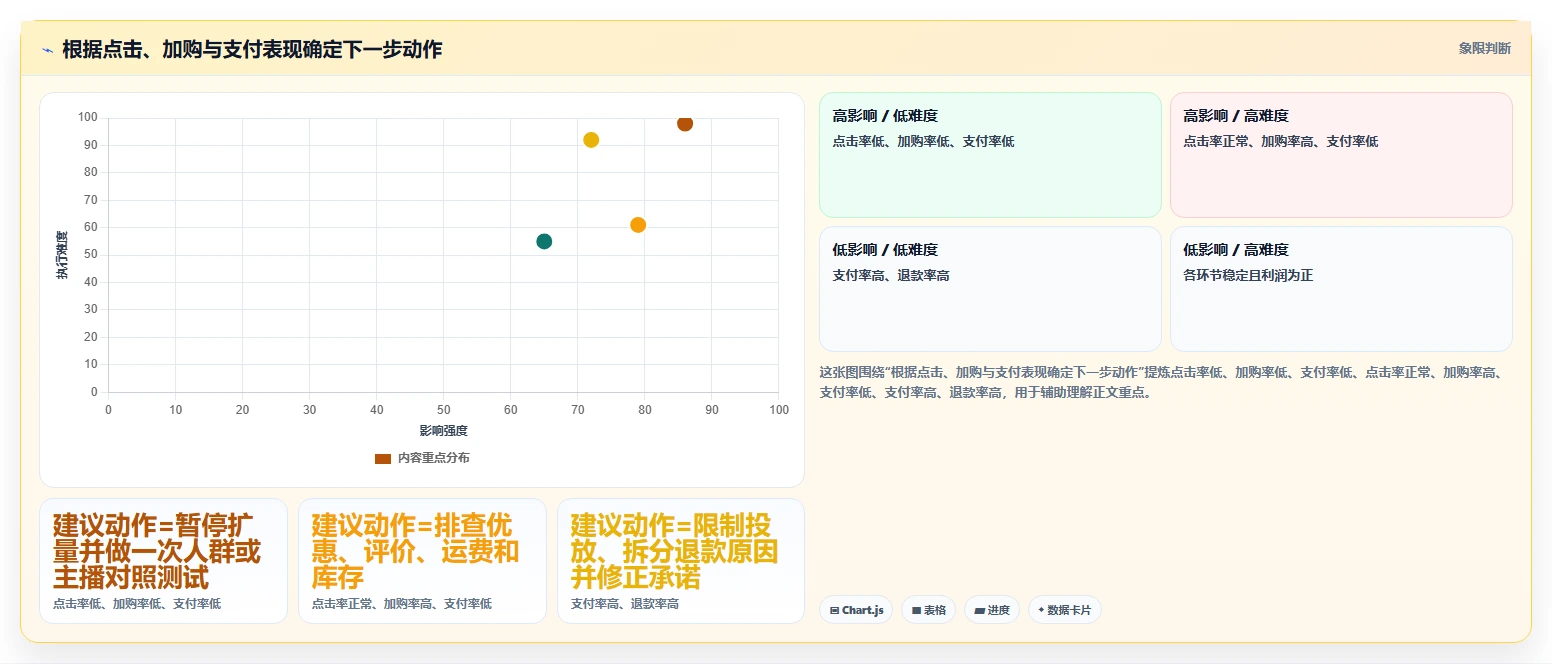1552x664 pixels.
Task: Click the 内容重点分布 legend label
Action: [x=434, y=458]
